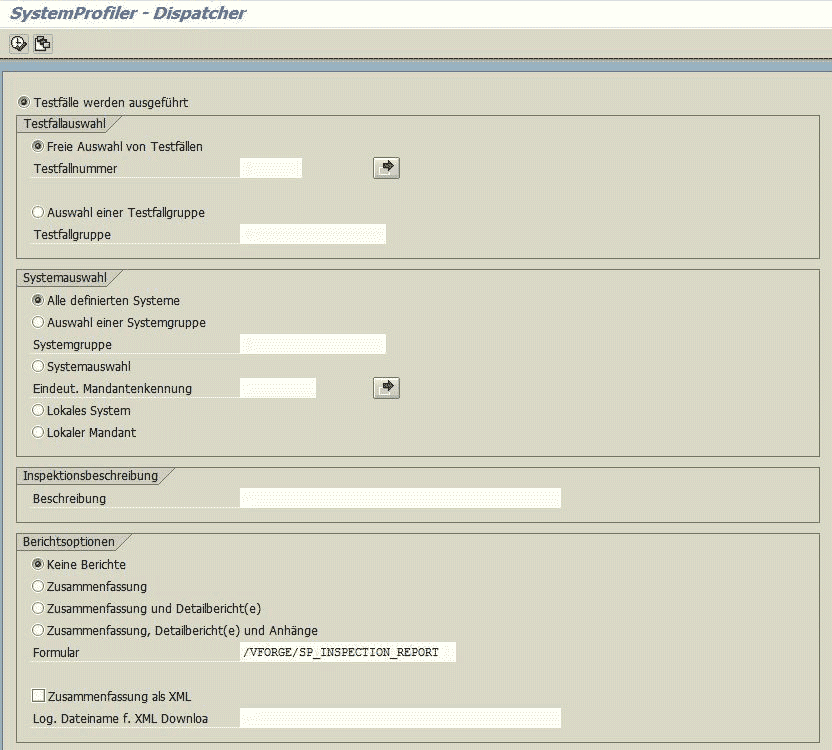Screen dimensions: 832x750
Task: Click the Get Variant icon in toolbar
Action: pyautogui.click(x=42, y=44)
